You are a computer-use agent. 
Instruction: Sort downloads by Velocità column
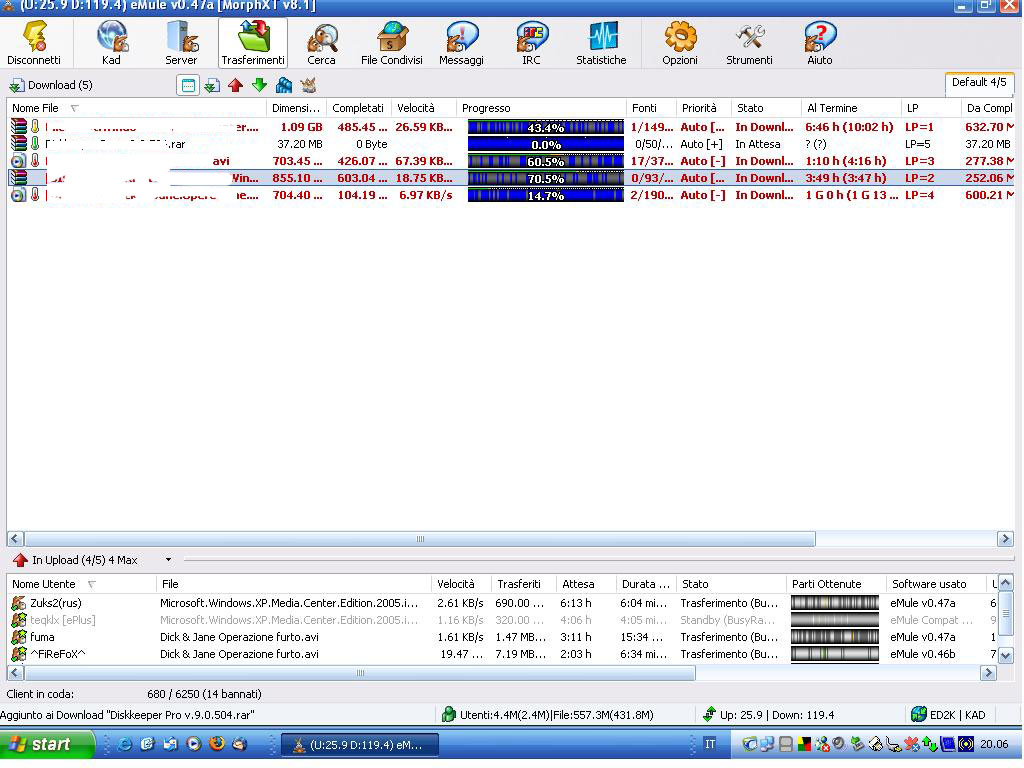tap(423, 108)
